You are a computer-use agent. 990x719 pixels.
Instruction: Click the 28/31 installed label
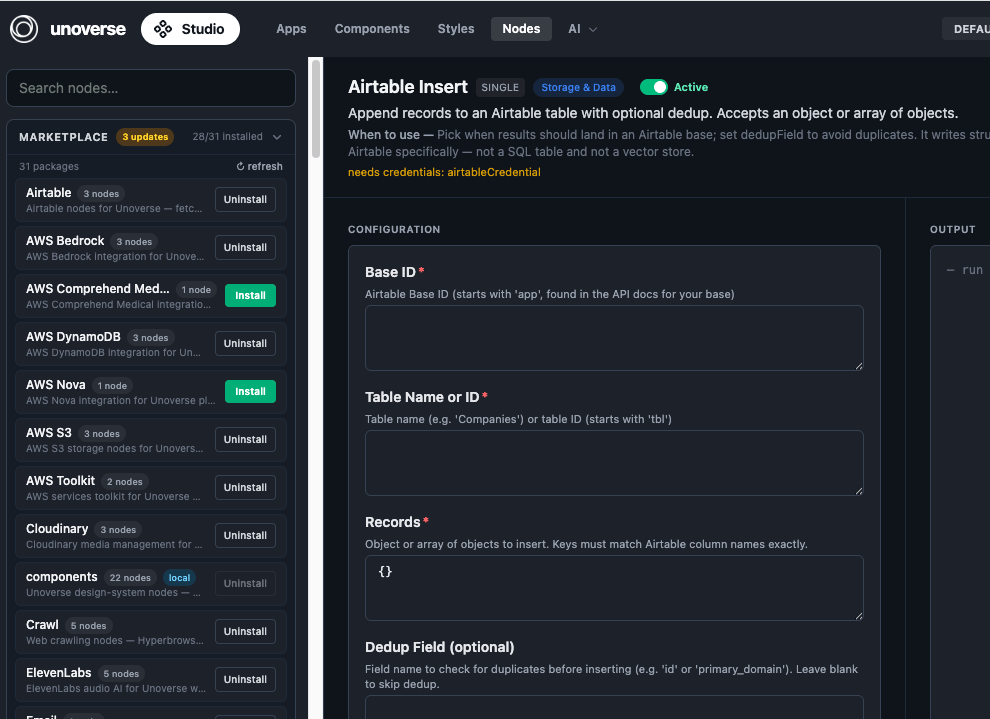pyautogui.click(x=227, y=136)
